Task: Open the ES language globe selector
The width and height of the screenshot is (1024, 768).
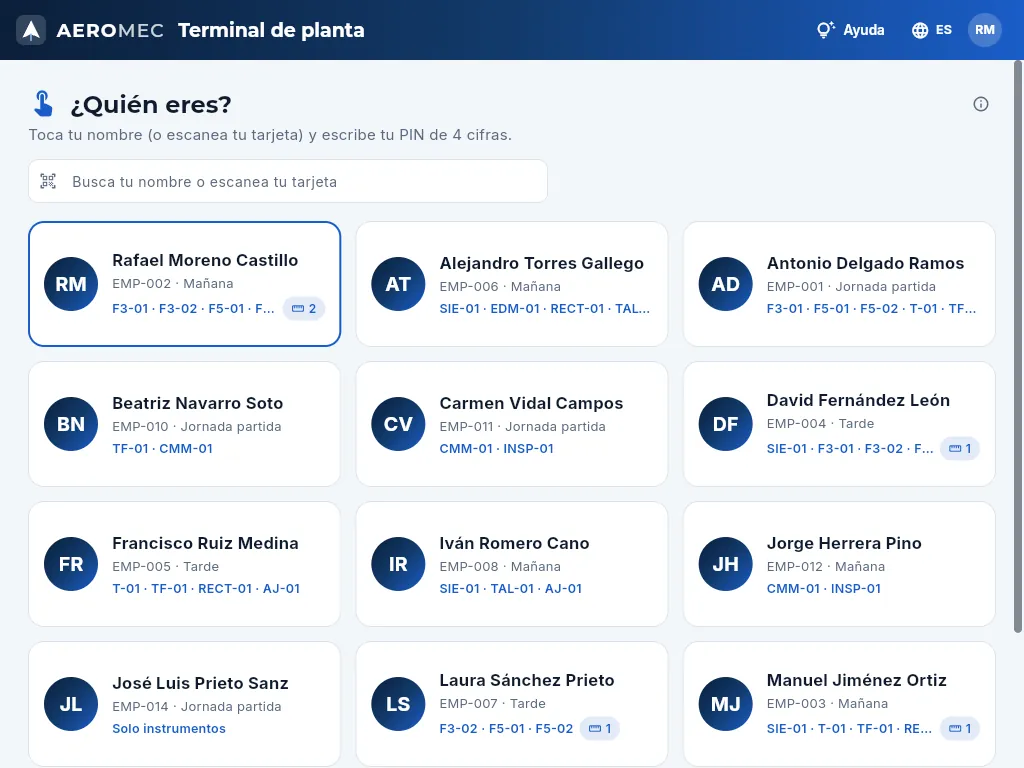Action: tap(932, 30)
